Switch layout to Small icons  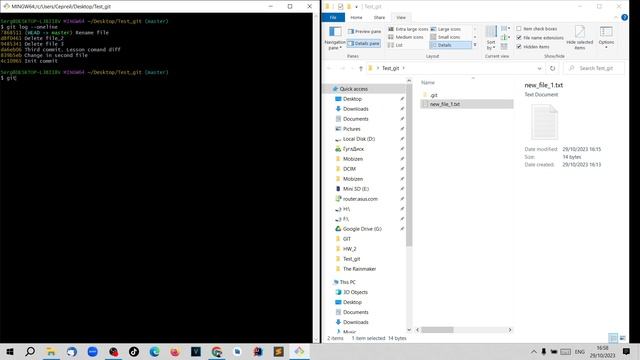(x=445, y=37)
